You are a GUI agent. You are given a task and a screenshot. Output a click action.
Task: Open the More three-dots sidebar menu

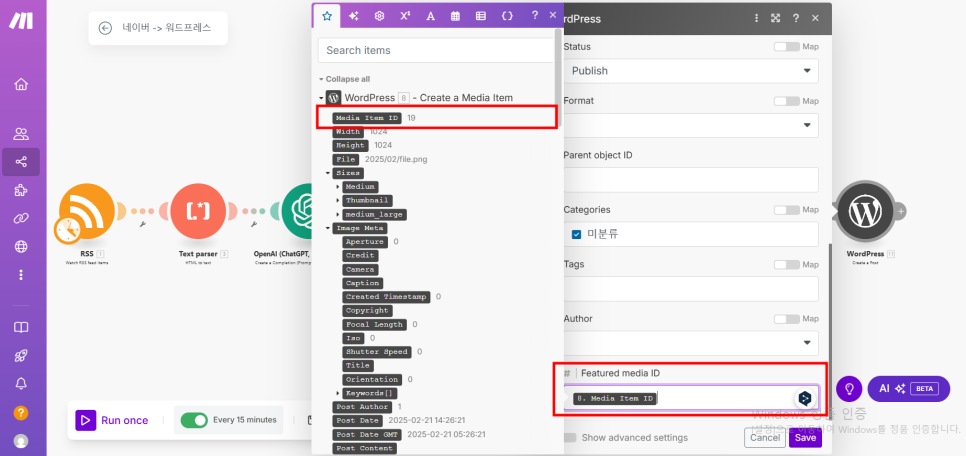(21, 274)
